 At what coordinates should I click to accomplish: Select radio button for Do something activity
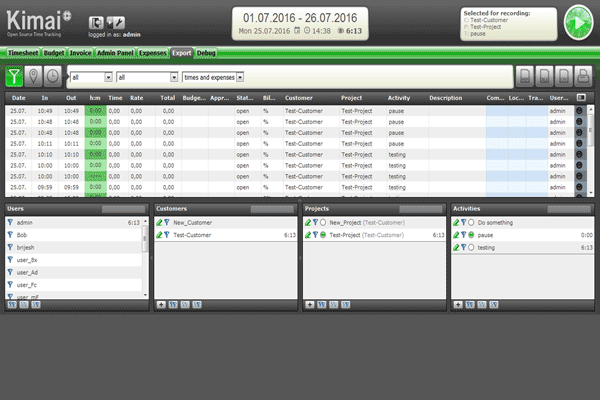click(472, 222)
